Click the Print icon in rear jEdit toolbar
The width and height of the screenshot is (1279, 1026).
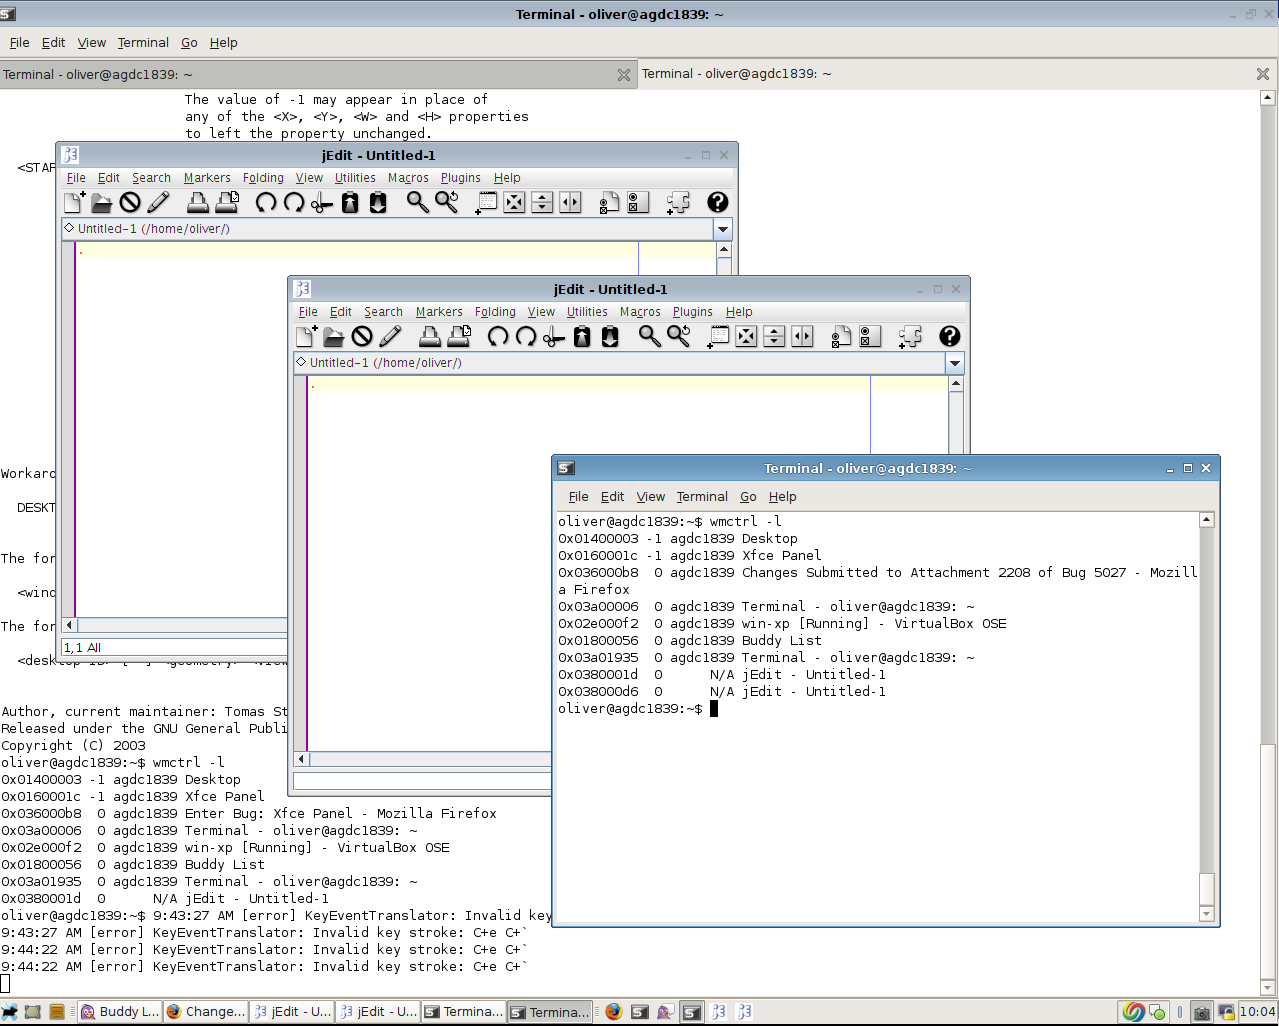pyautogui.click(x=198, y=203)
